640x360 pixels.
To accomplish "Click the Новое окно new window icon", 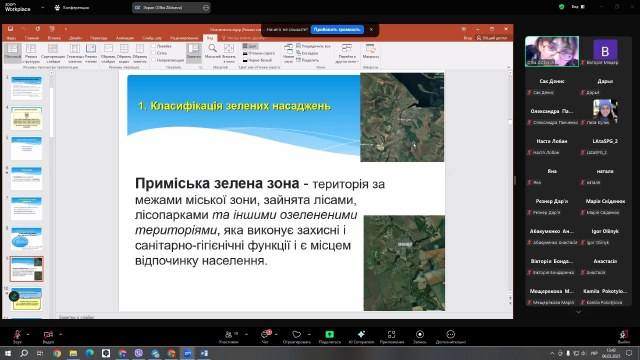I will [x=289, y=53].
